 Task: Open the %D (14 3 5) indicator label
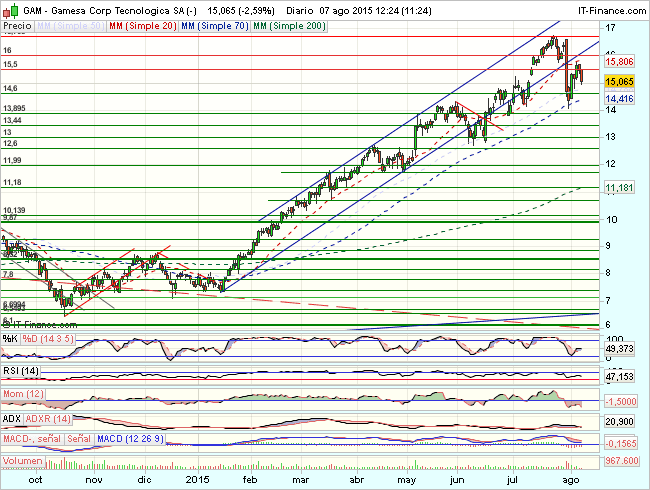click(48, 339)
